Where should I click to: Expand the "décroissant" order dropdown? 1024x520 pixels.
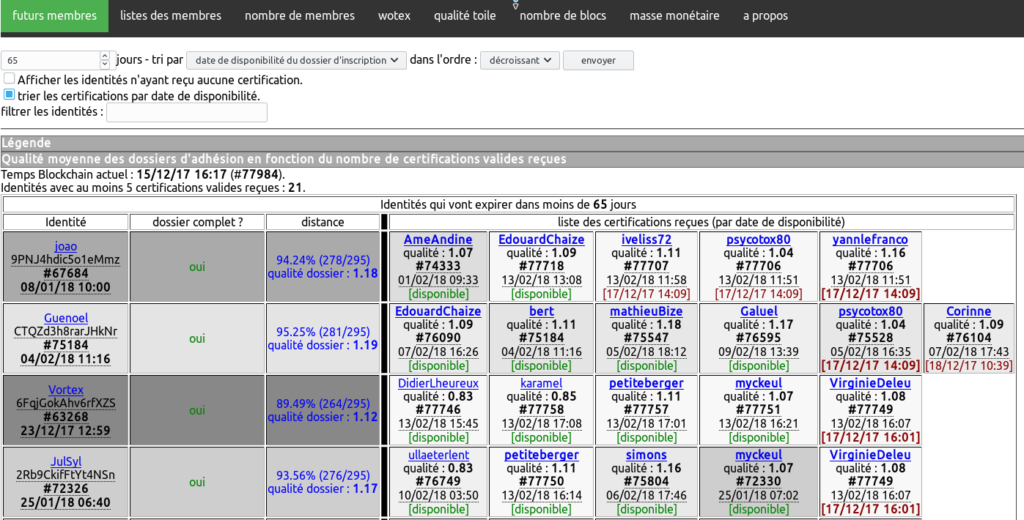(519, 60)
